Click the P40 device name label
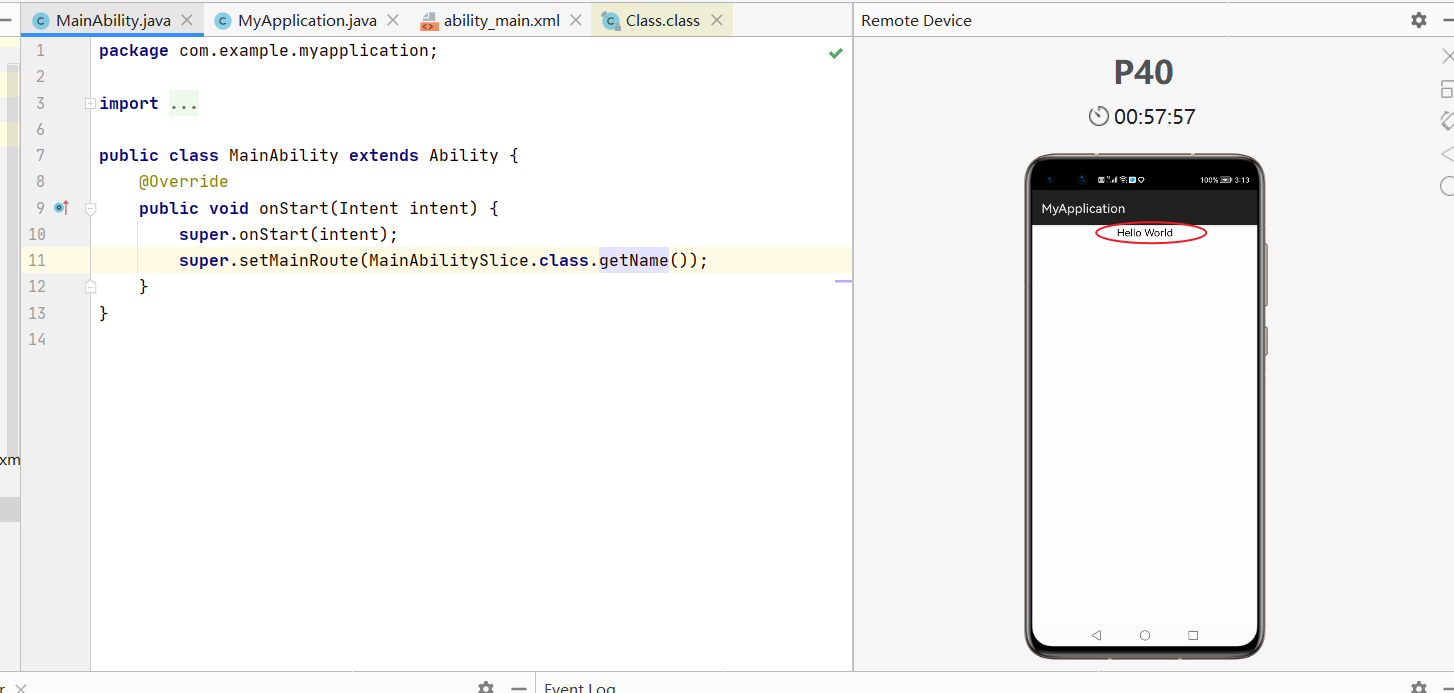This screenshot has width=1454, height=693. [1144, 72]
